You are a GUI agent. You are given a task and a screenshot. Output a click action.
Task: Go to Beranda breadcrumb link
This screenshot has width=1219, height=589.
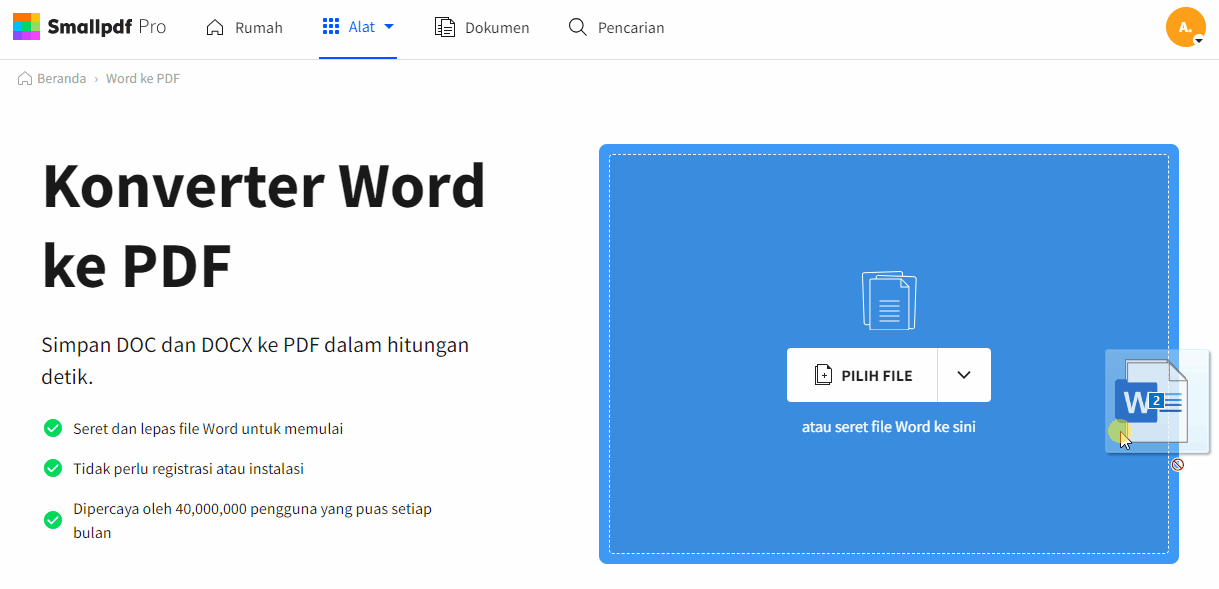point(61,78)
